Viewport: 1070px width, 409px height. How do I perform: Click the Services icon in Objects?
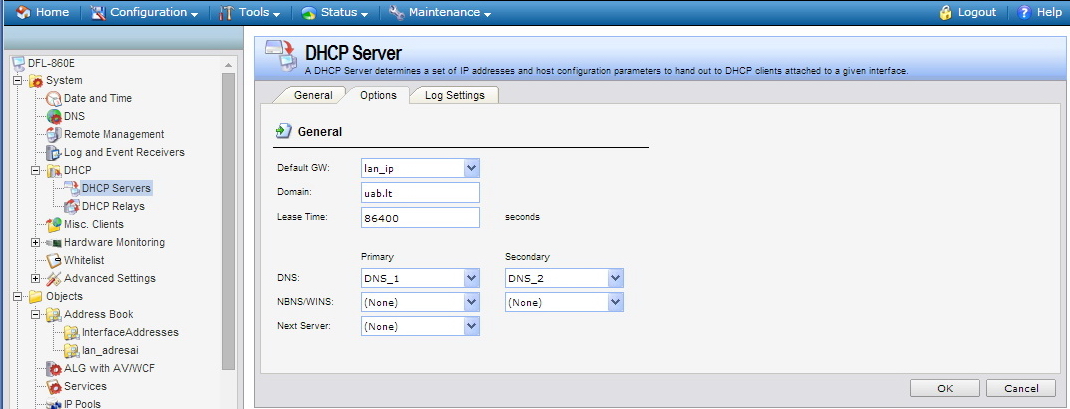(x=54, y=387)
